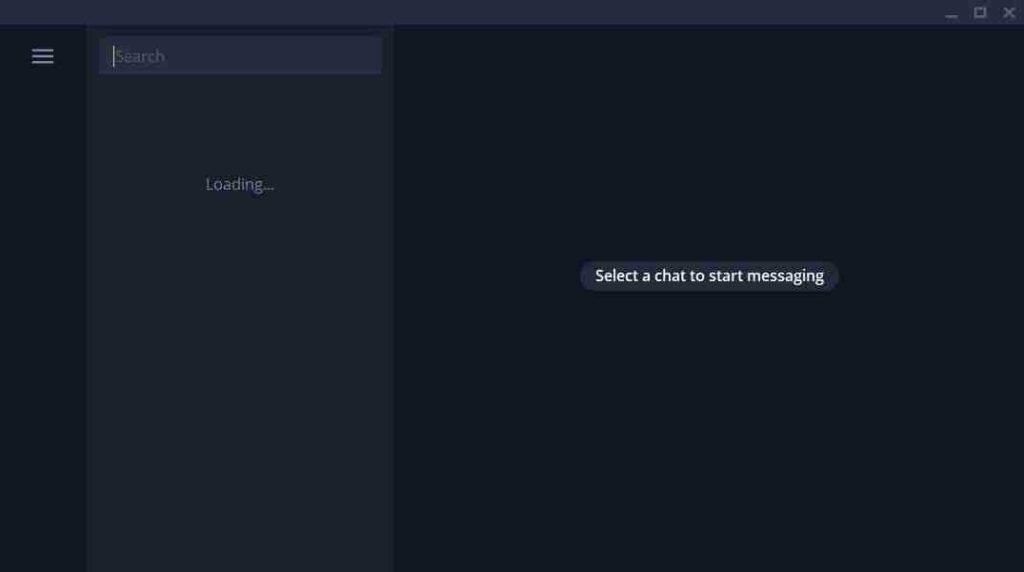Maximize the application window
This screenshot has width=1024, height=572.
click(980, 13)
